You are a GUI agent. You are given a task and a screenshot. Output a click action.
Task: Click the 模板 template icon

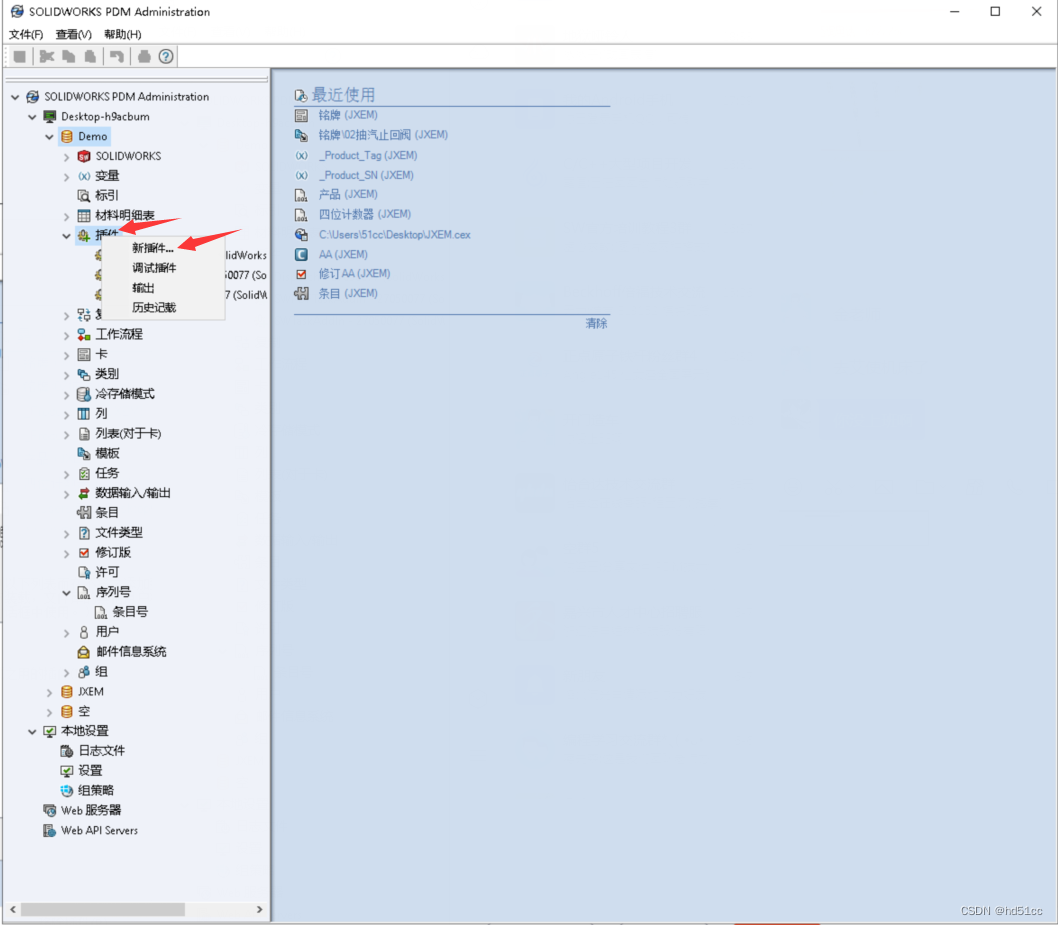(84, 453)
